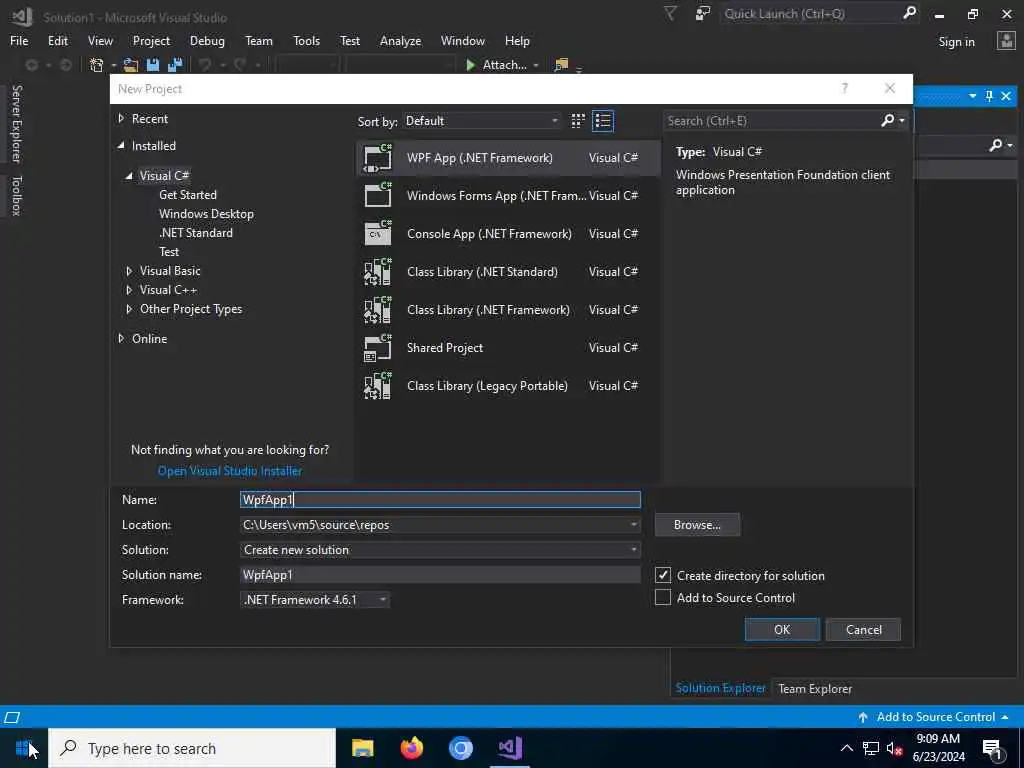Click the OK button

pyautogui.click(x=782, y=630)
